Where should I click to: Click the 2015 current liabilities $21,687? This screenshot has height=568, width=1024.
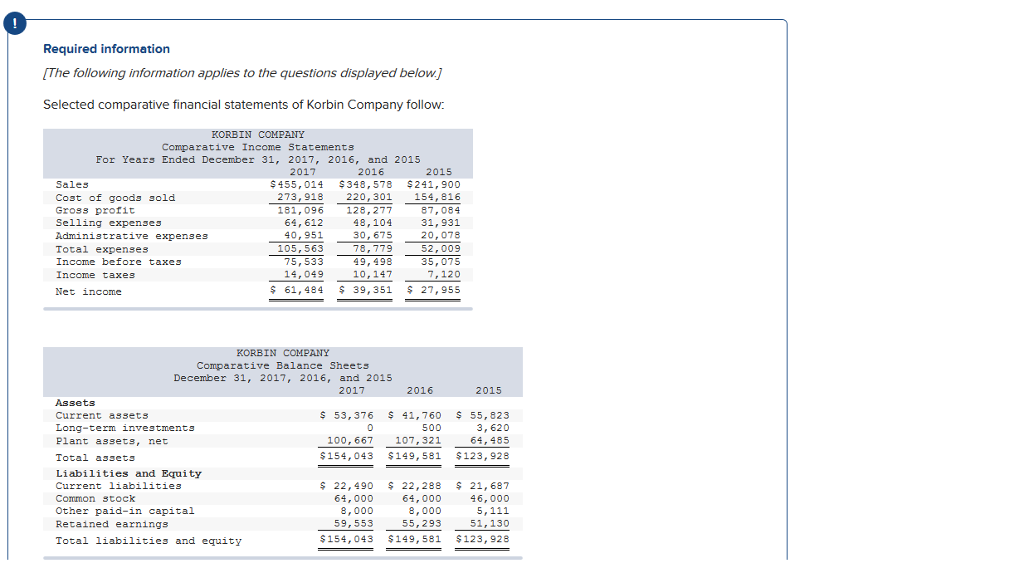click(483, 486)
